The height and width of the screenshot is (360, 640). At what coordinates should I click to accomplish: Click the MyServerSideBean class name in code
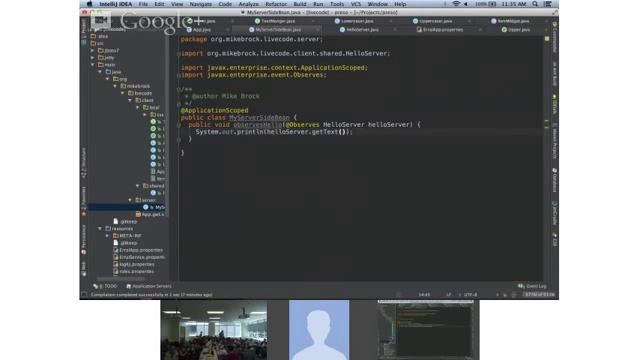point(259,118)
